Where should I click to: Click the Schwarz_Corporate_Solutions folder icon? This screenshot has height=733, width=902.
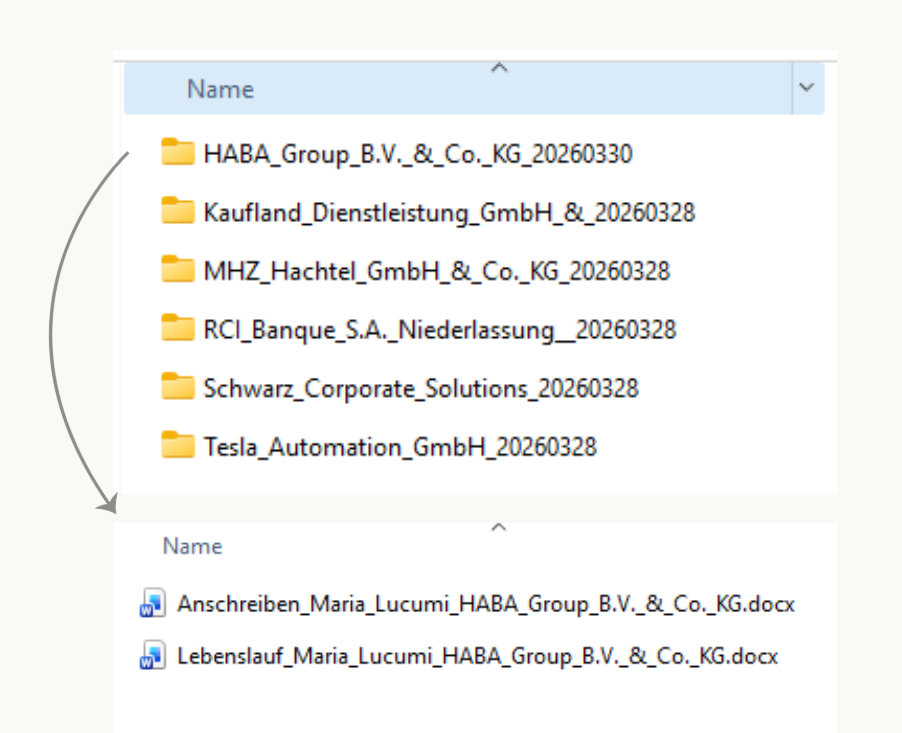click(x=178, y=387)
